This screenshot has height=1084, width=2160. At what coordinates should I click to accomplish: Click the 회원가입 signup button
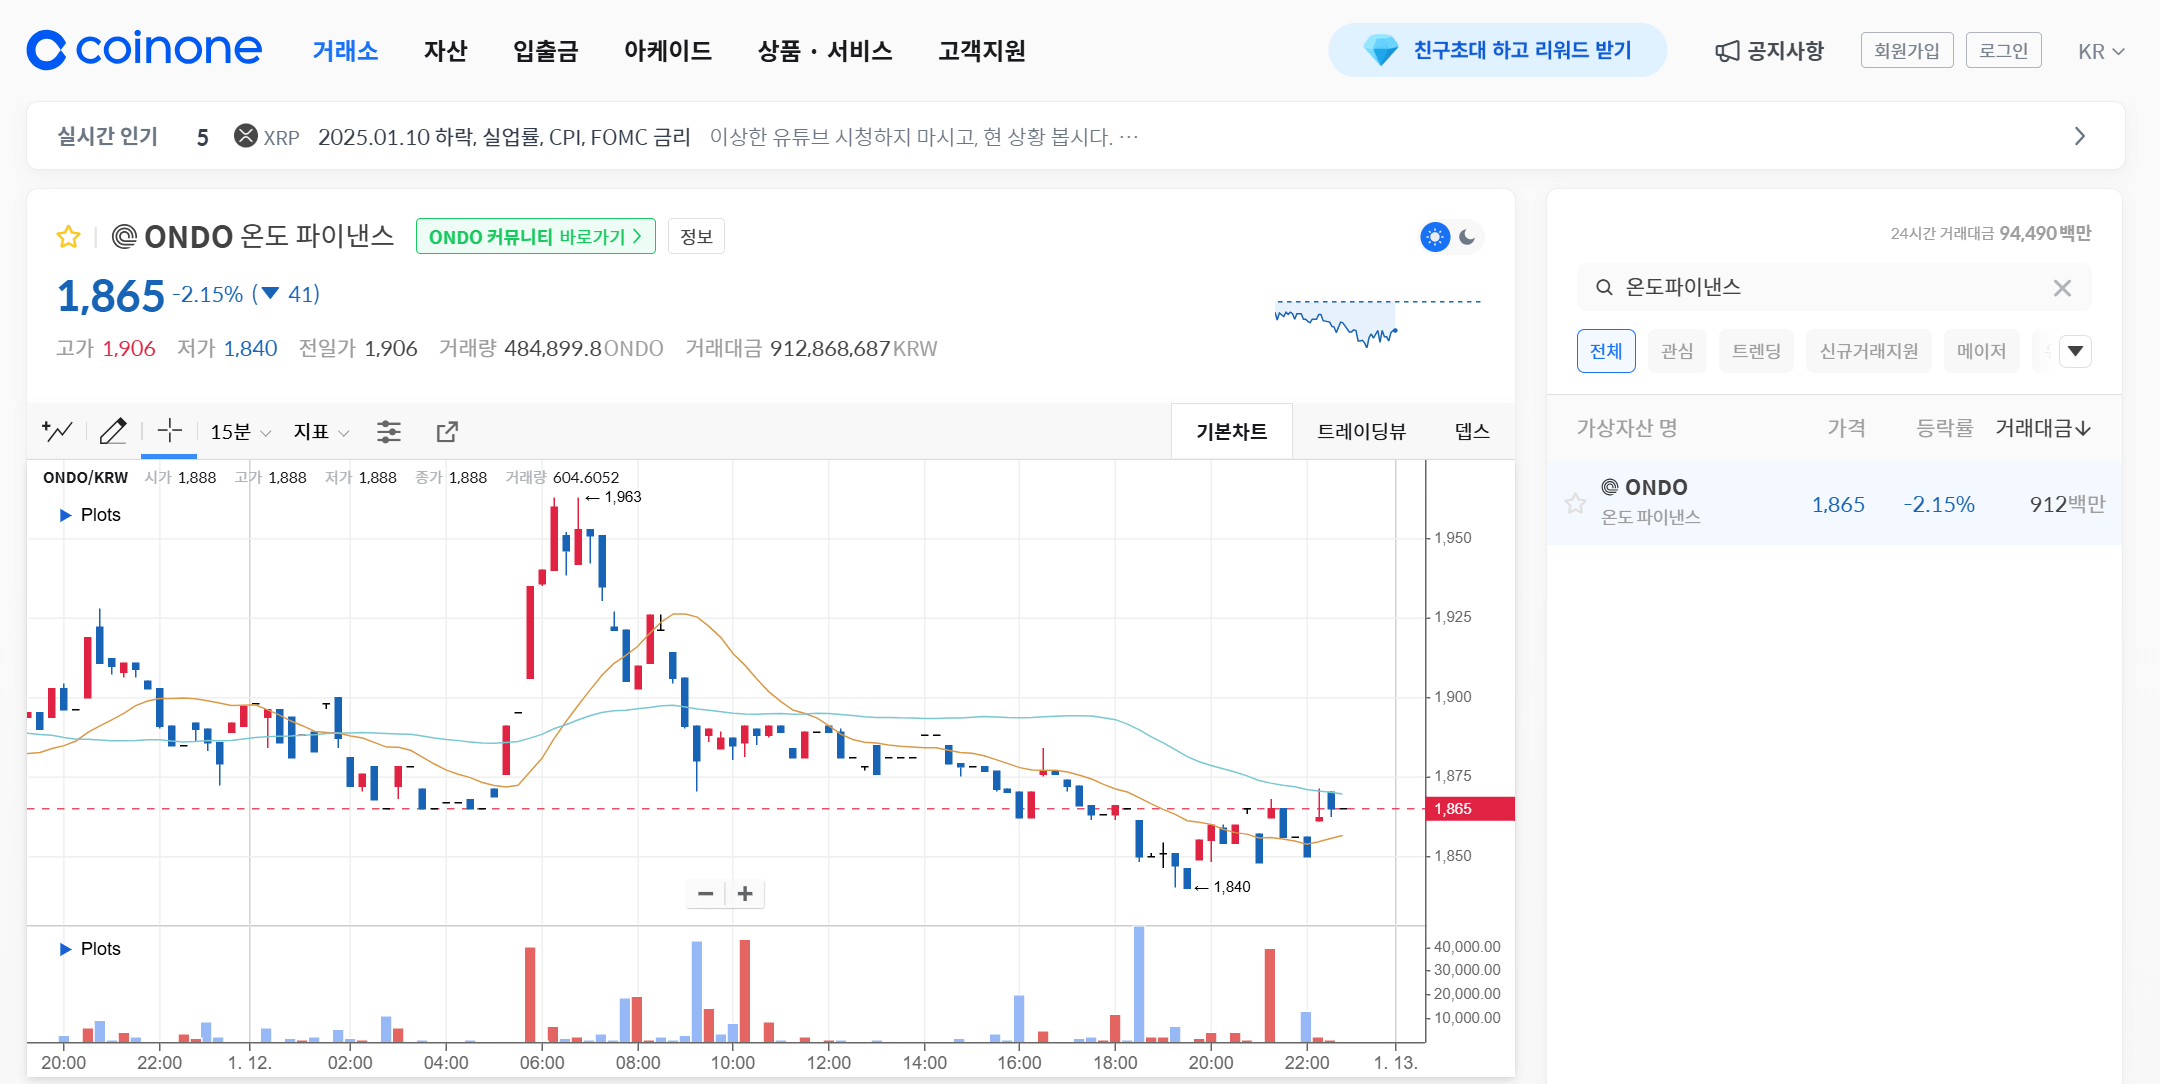click(1906, 49)
